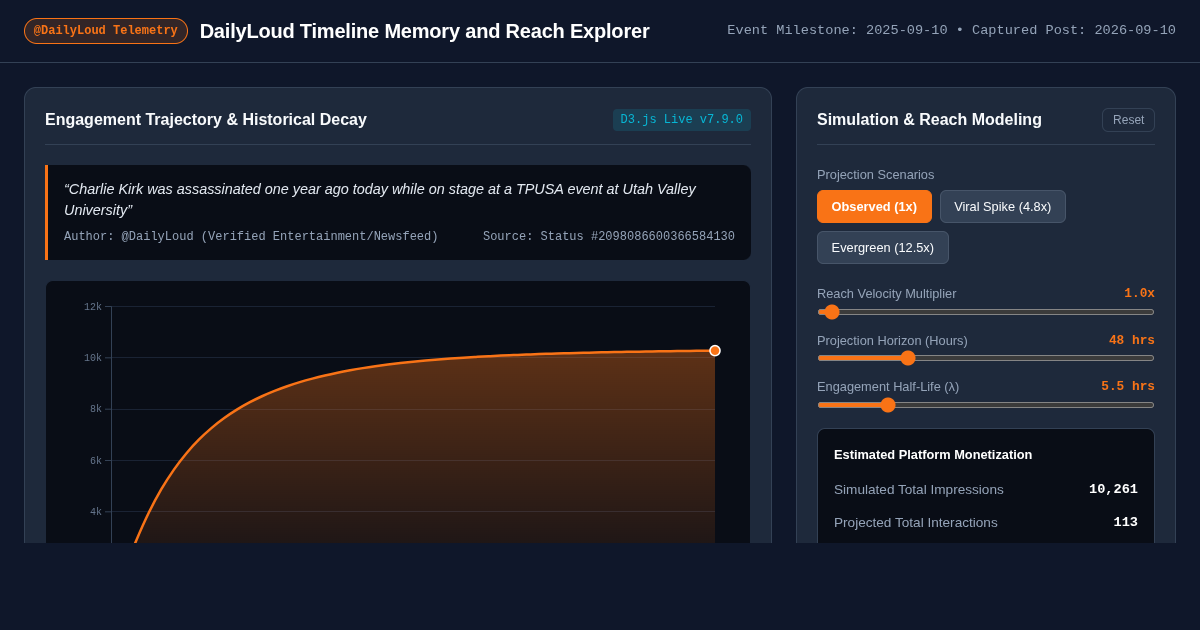This screenshot has width=1200, height=630.
Task: Click the Reset button
Action: click(1128, 120)
